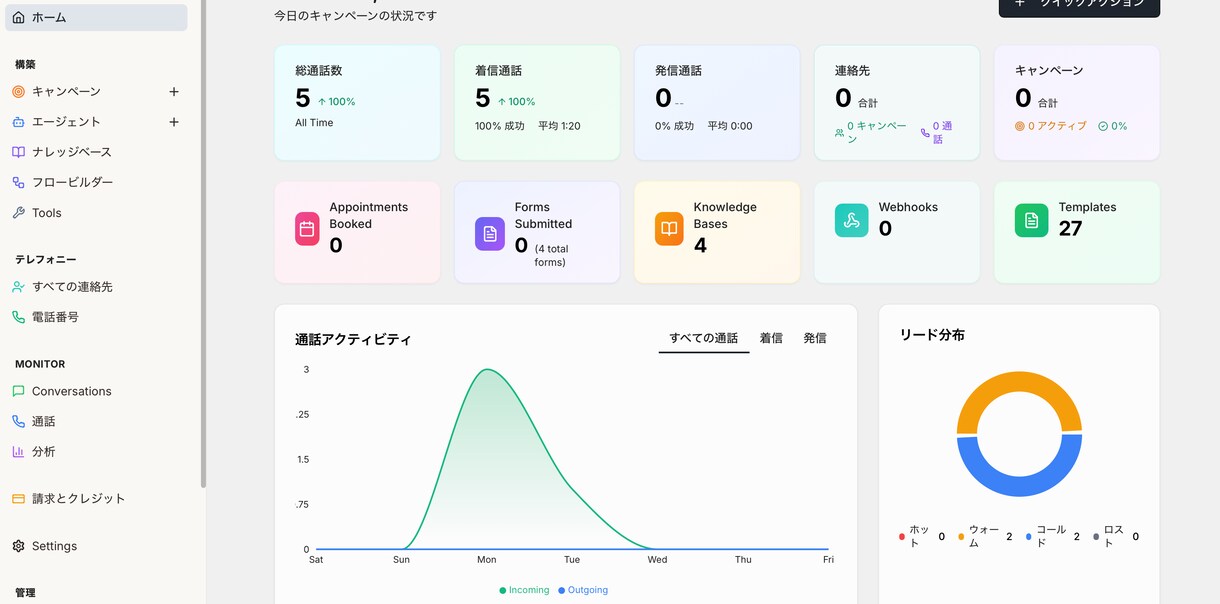
Task: Toggle the Outgoing series in chart legend
Action: tap(583, 590)
